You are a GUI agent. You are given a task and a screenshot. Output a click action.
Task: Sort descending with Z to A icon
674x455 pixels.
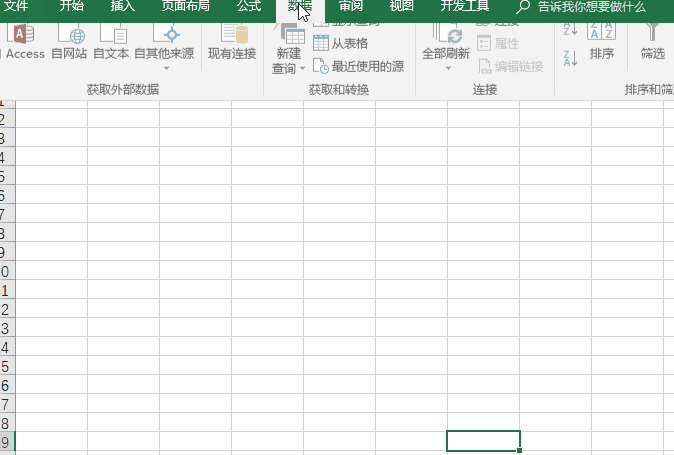pos(570,58)
